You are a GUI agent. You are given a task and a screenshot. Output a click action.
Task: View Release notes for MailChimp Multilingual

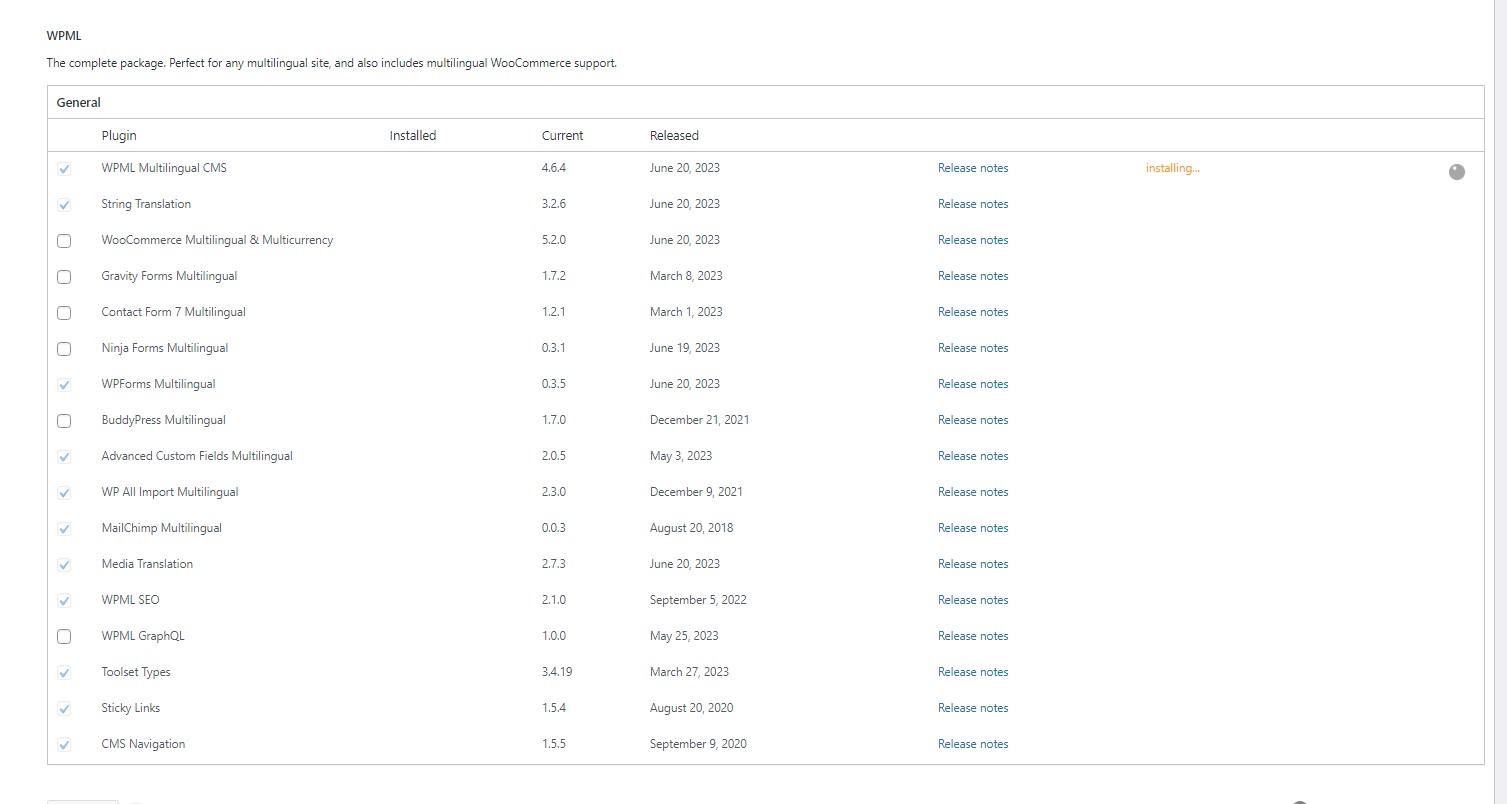pyautogui.click(x=973, y=528)
